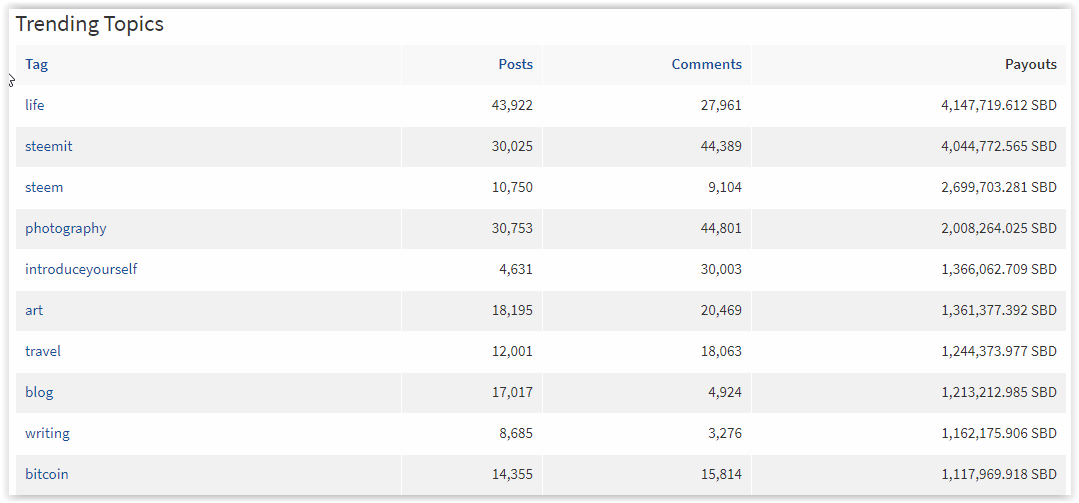Open the photography tag link

(65, 228)
